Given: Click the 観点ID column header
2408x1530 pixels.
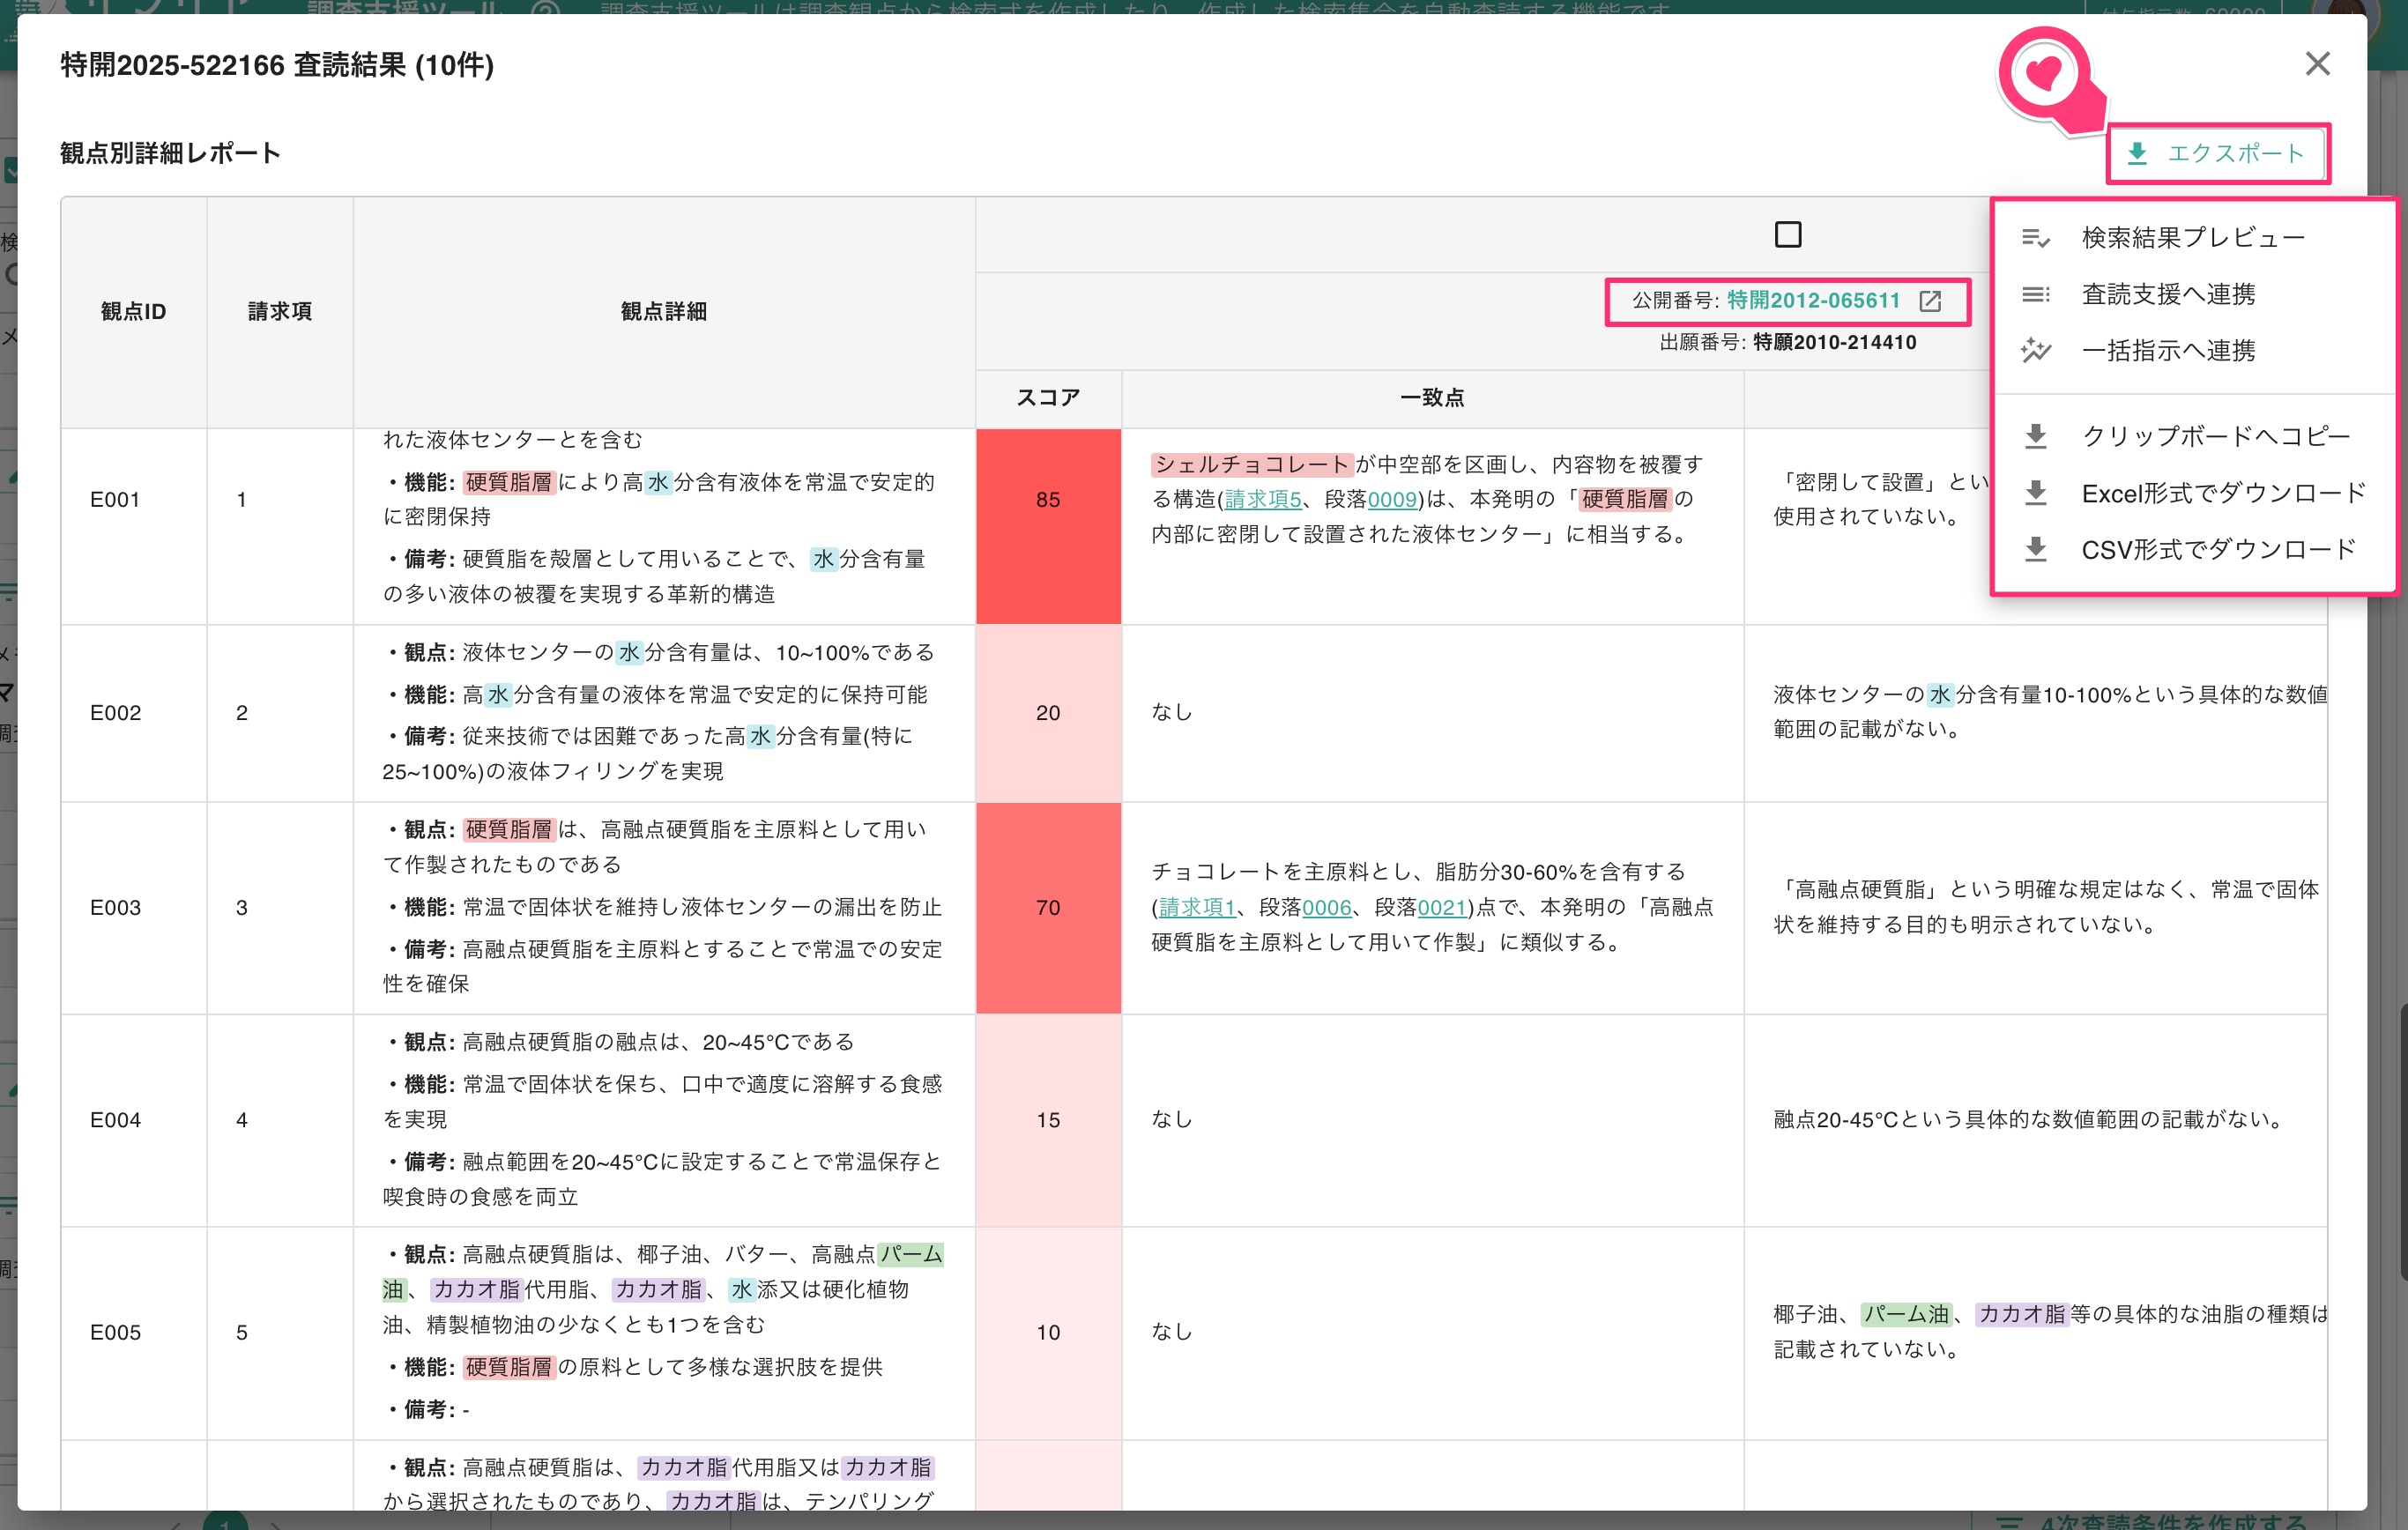Looking at the screenshot, I should (133, 311).
